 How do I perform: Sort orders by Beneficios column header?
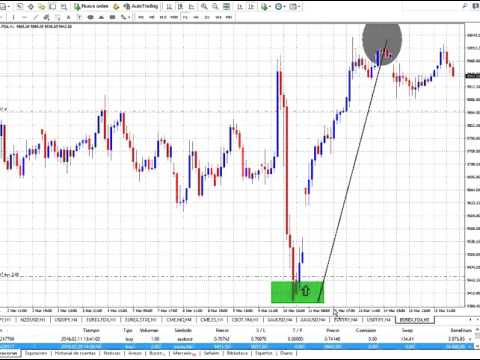(x=461, y=330)
